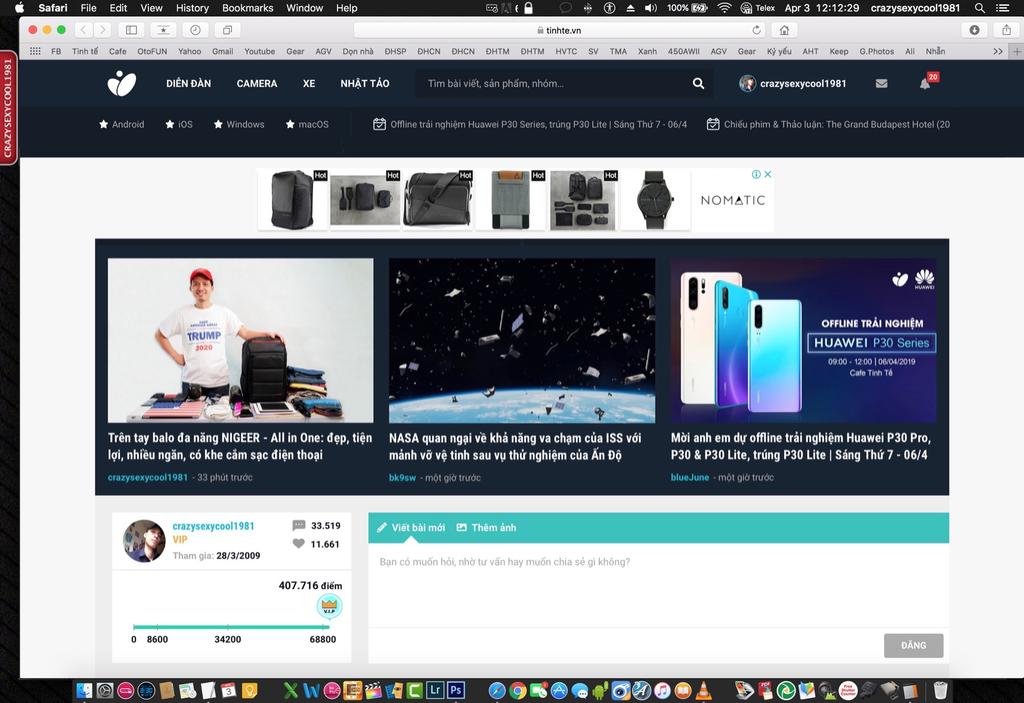Open the macOS Spotlight search icon
The height and width of the screenshot is (703, 1024).
point(980,8)
